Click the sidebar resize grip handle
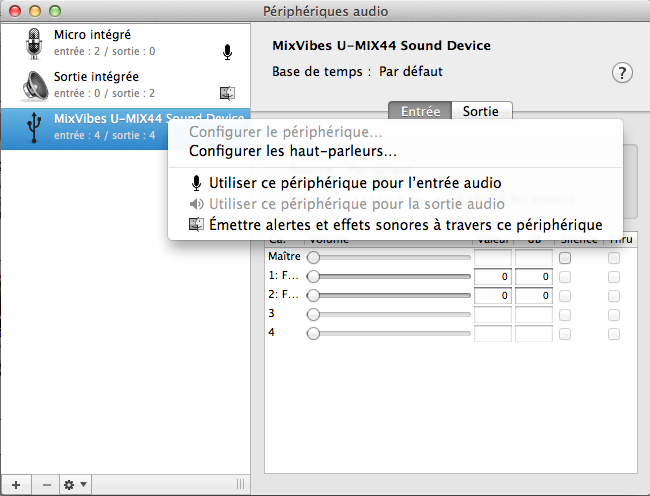The height and width of the screenshot is (496, 650). pos(240,484)
